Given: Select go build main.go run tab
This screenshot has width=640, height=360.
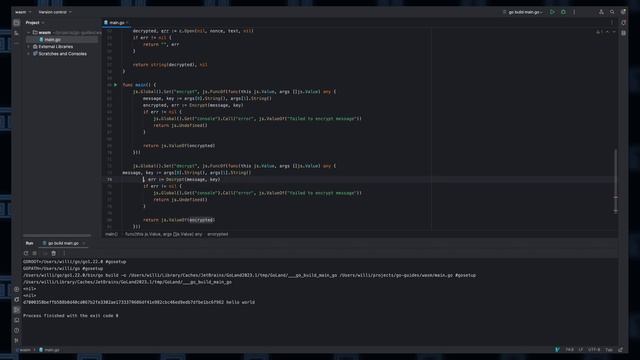Looking at the screenshot, I should click(x=63, y=243).
